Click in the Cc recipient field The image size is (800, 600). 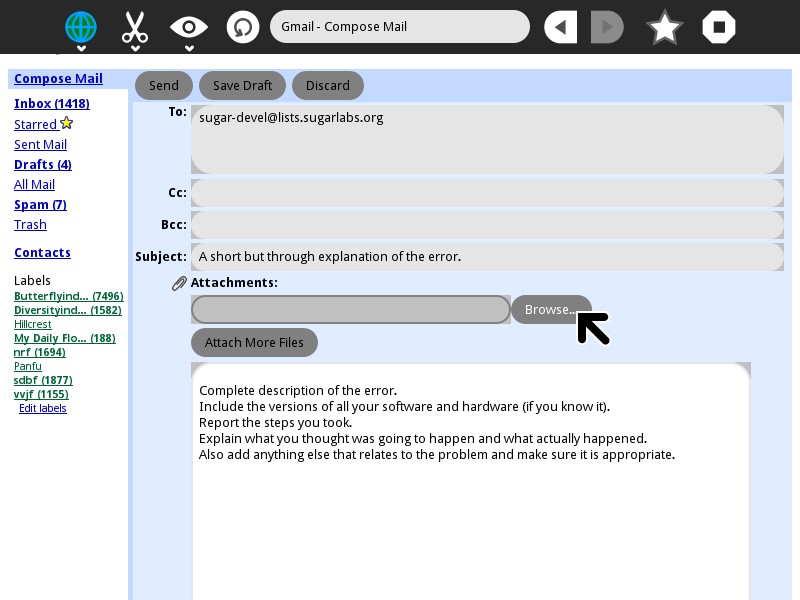pyautogui.click(x=487, y=193)
